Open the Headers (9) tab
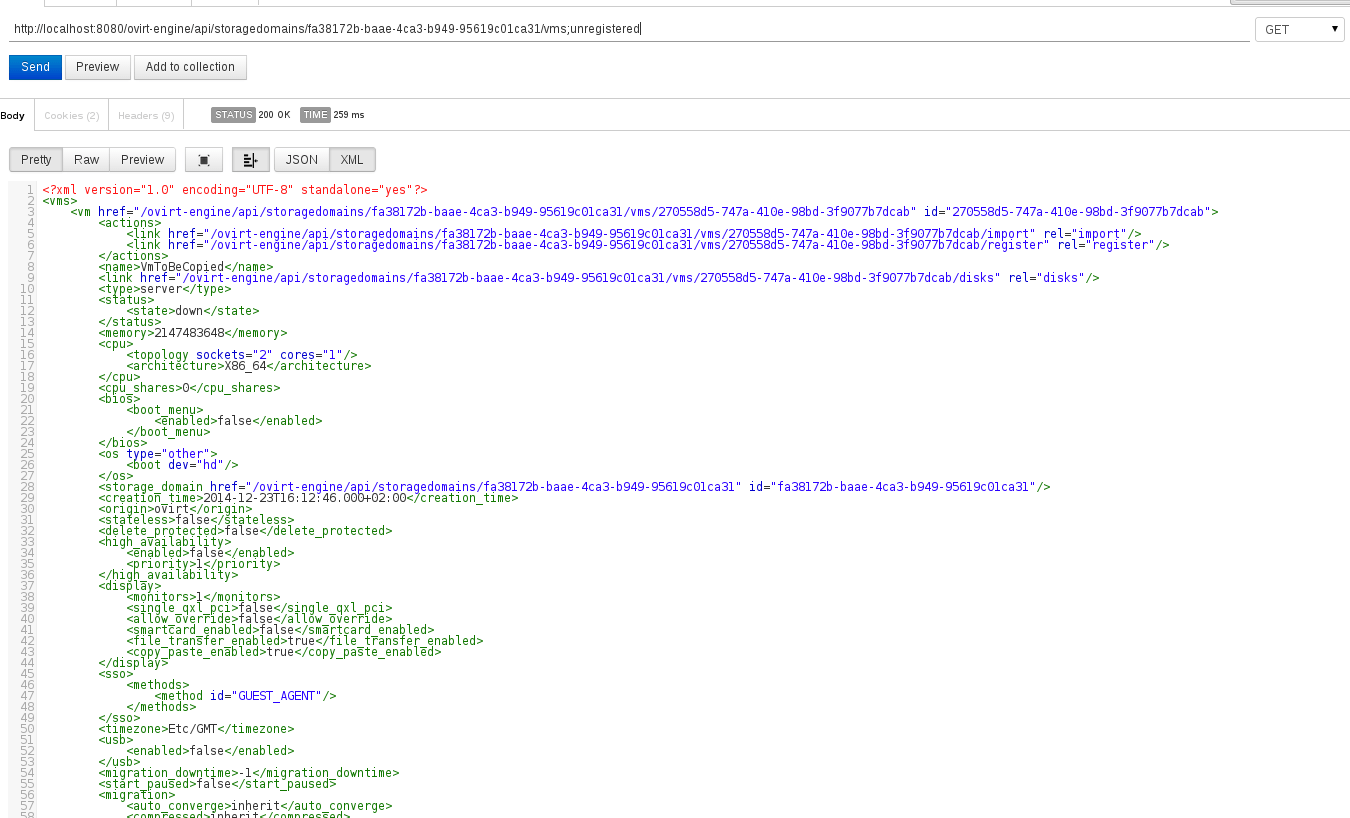 pos(145,115)
